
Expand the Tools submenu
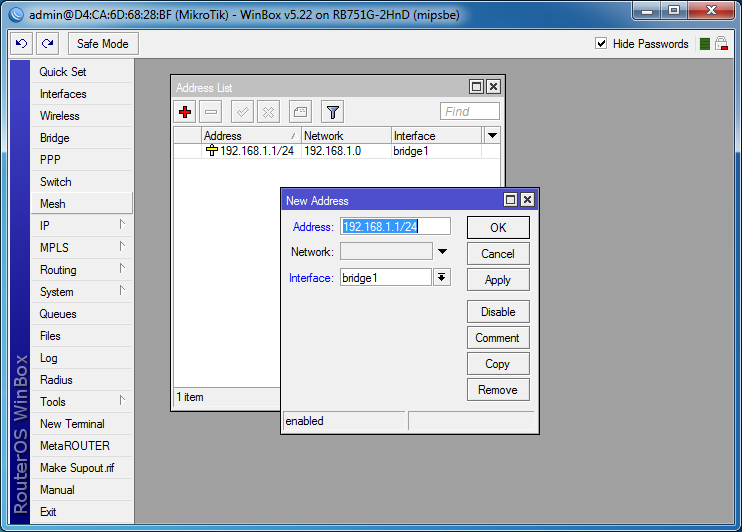122,400
